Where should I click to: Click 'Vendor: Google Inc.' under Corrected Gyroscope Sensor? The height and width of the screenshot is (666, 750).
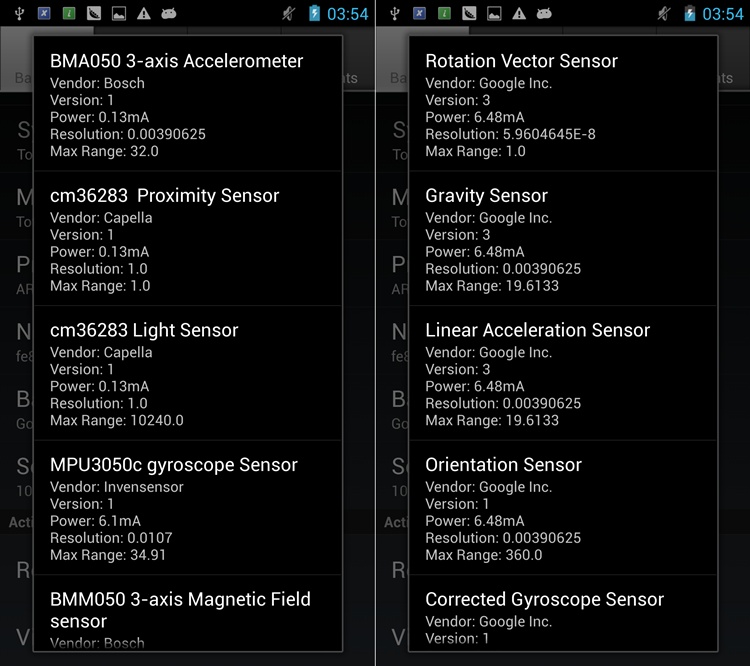(488, 622)
